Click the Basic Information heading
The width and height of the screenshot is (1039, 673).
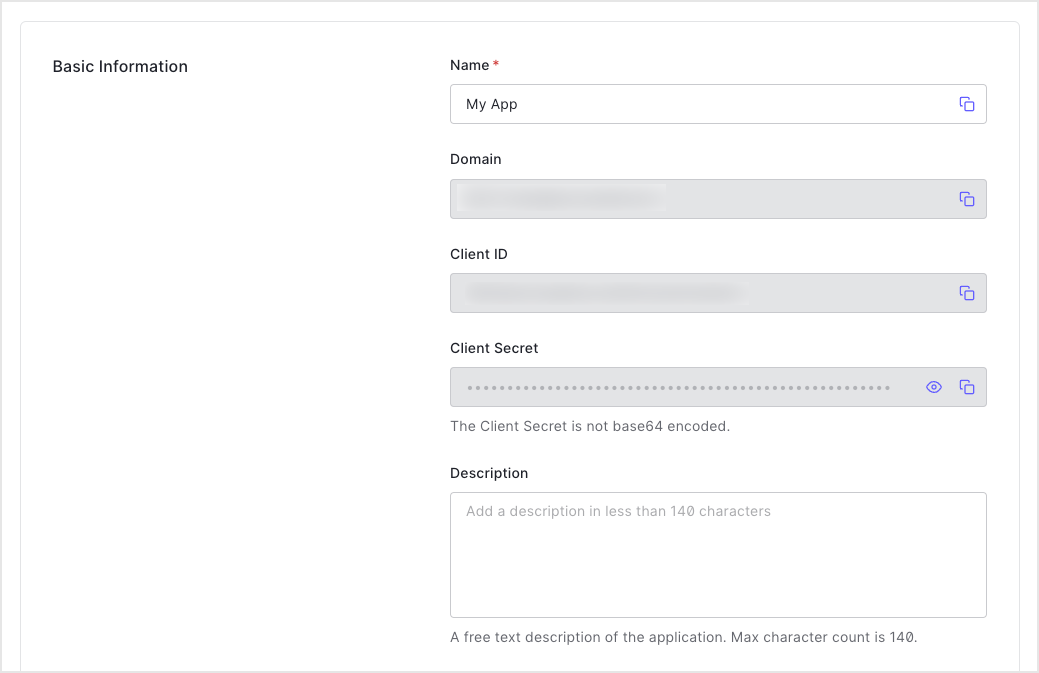point(120,66)
